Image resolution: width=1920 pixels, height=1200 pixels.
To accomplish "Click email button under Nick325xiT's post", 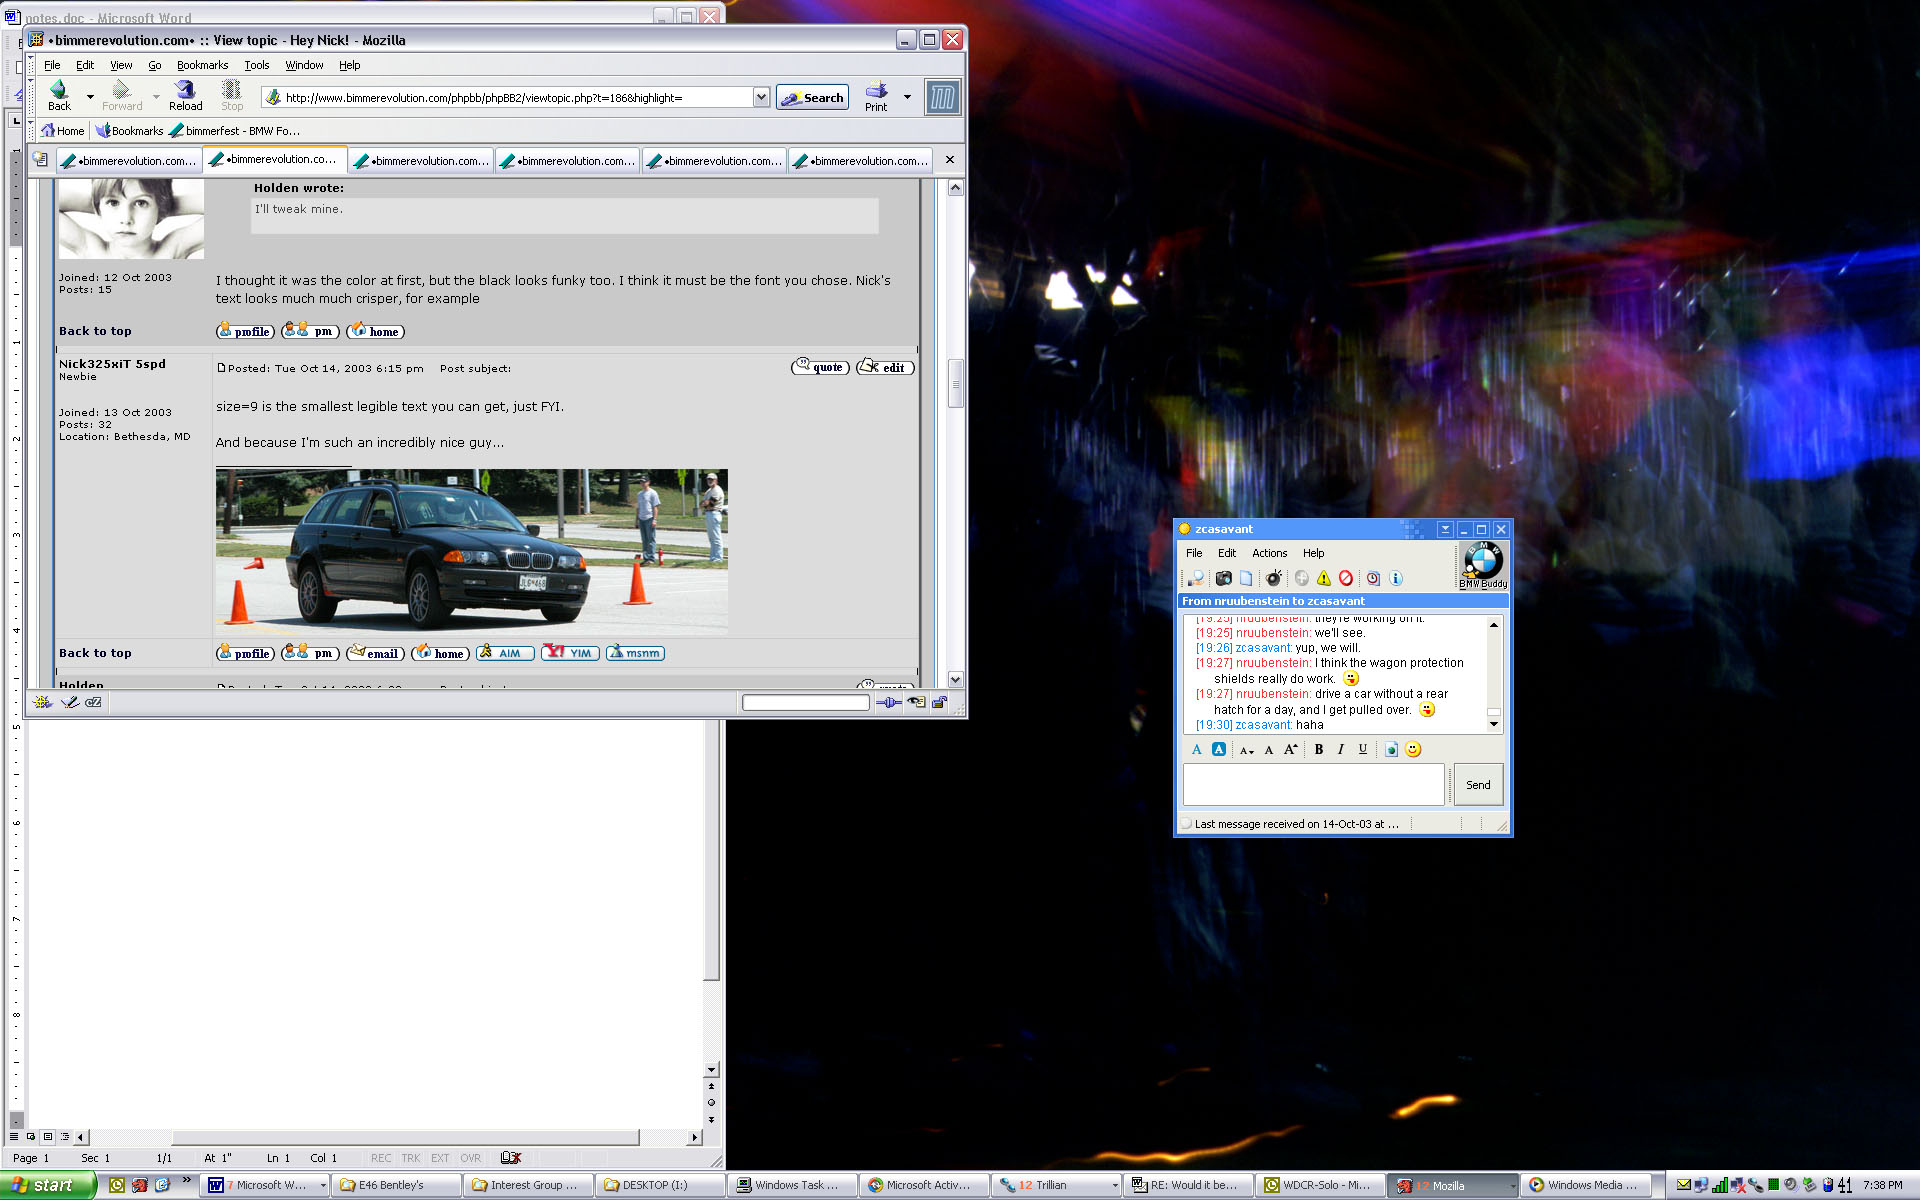I will coord(375,653).
